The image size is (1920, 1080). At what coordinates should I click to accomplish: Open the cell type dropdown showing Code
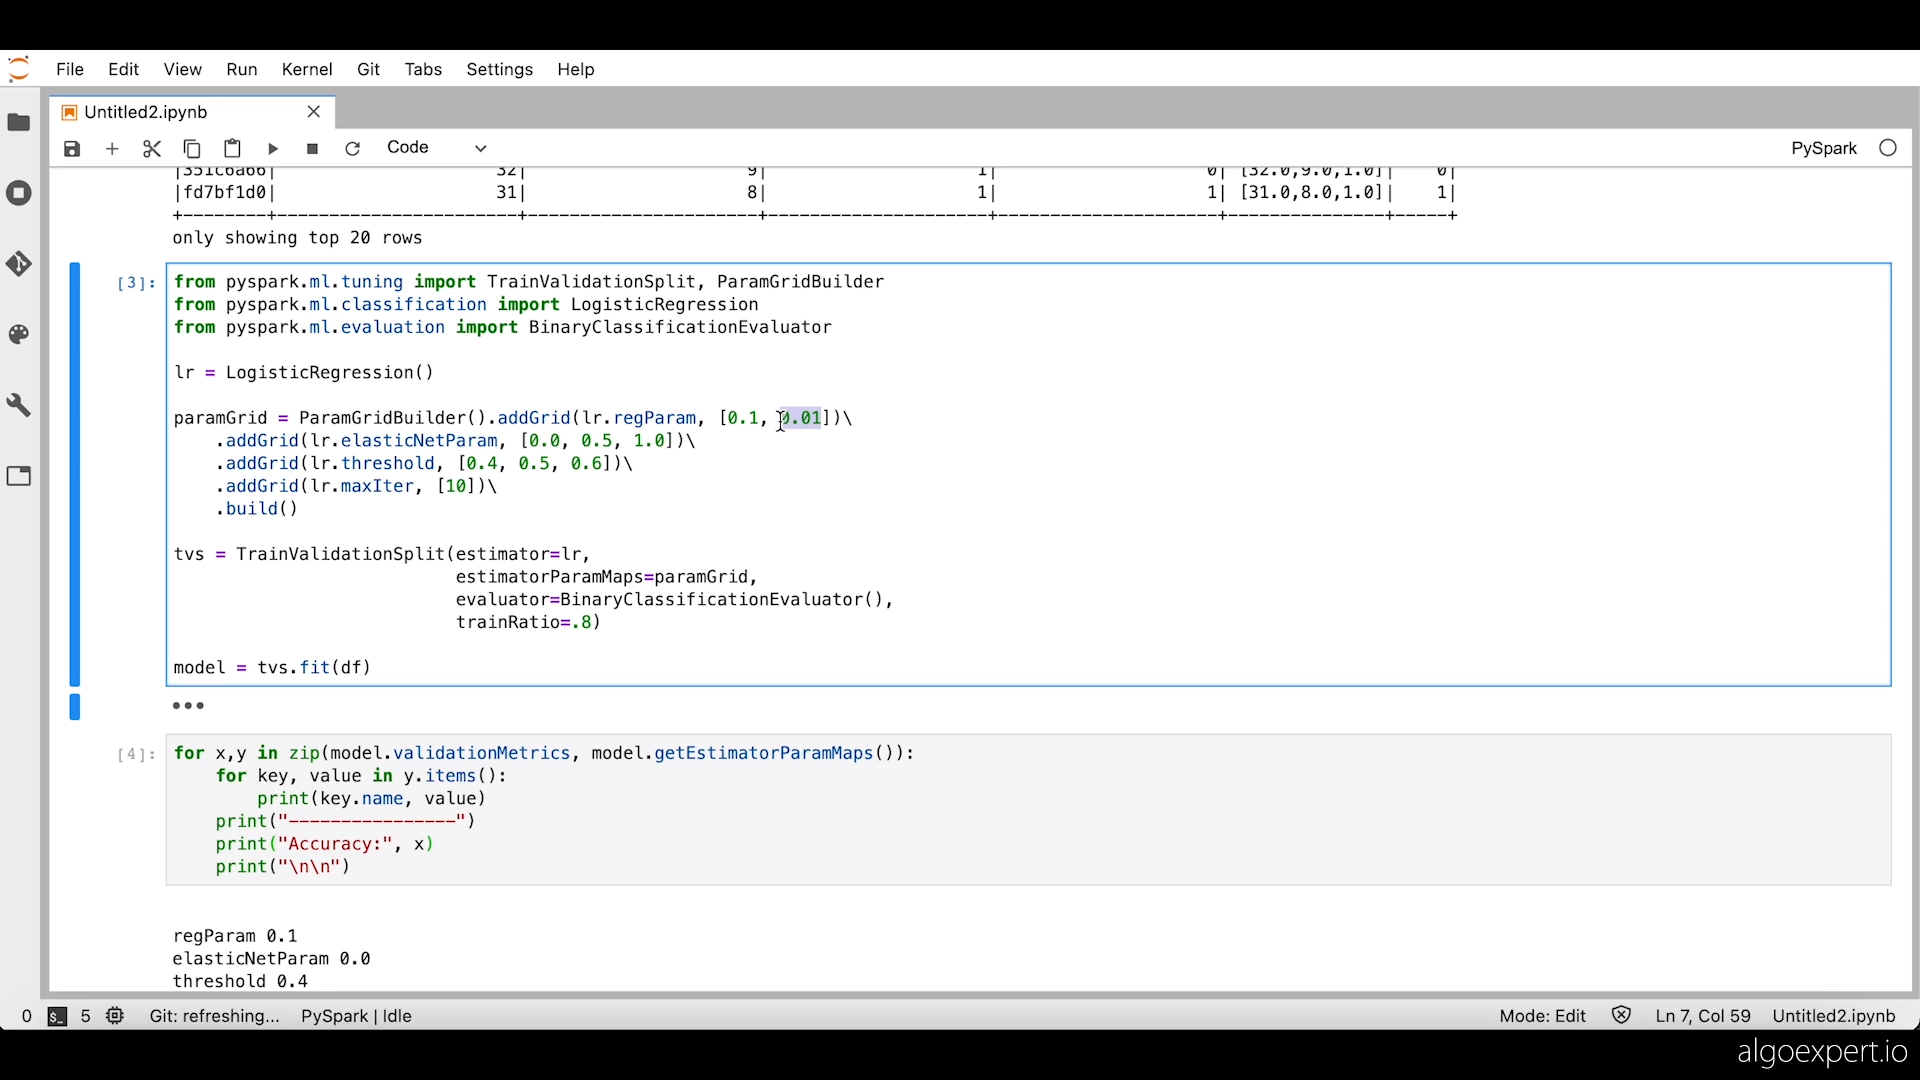(x=434, y=147)
